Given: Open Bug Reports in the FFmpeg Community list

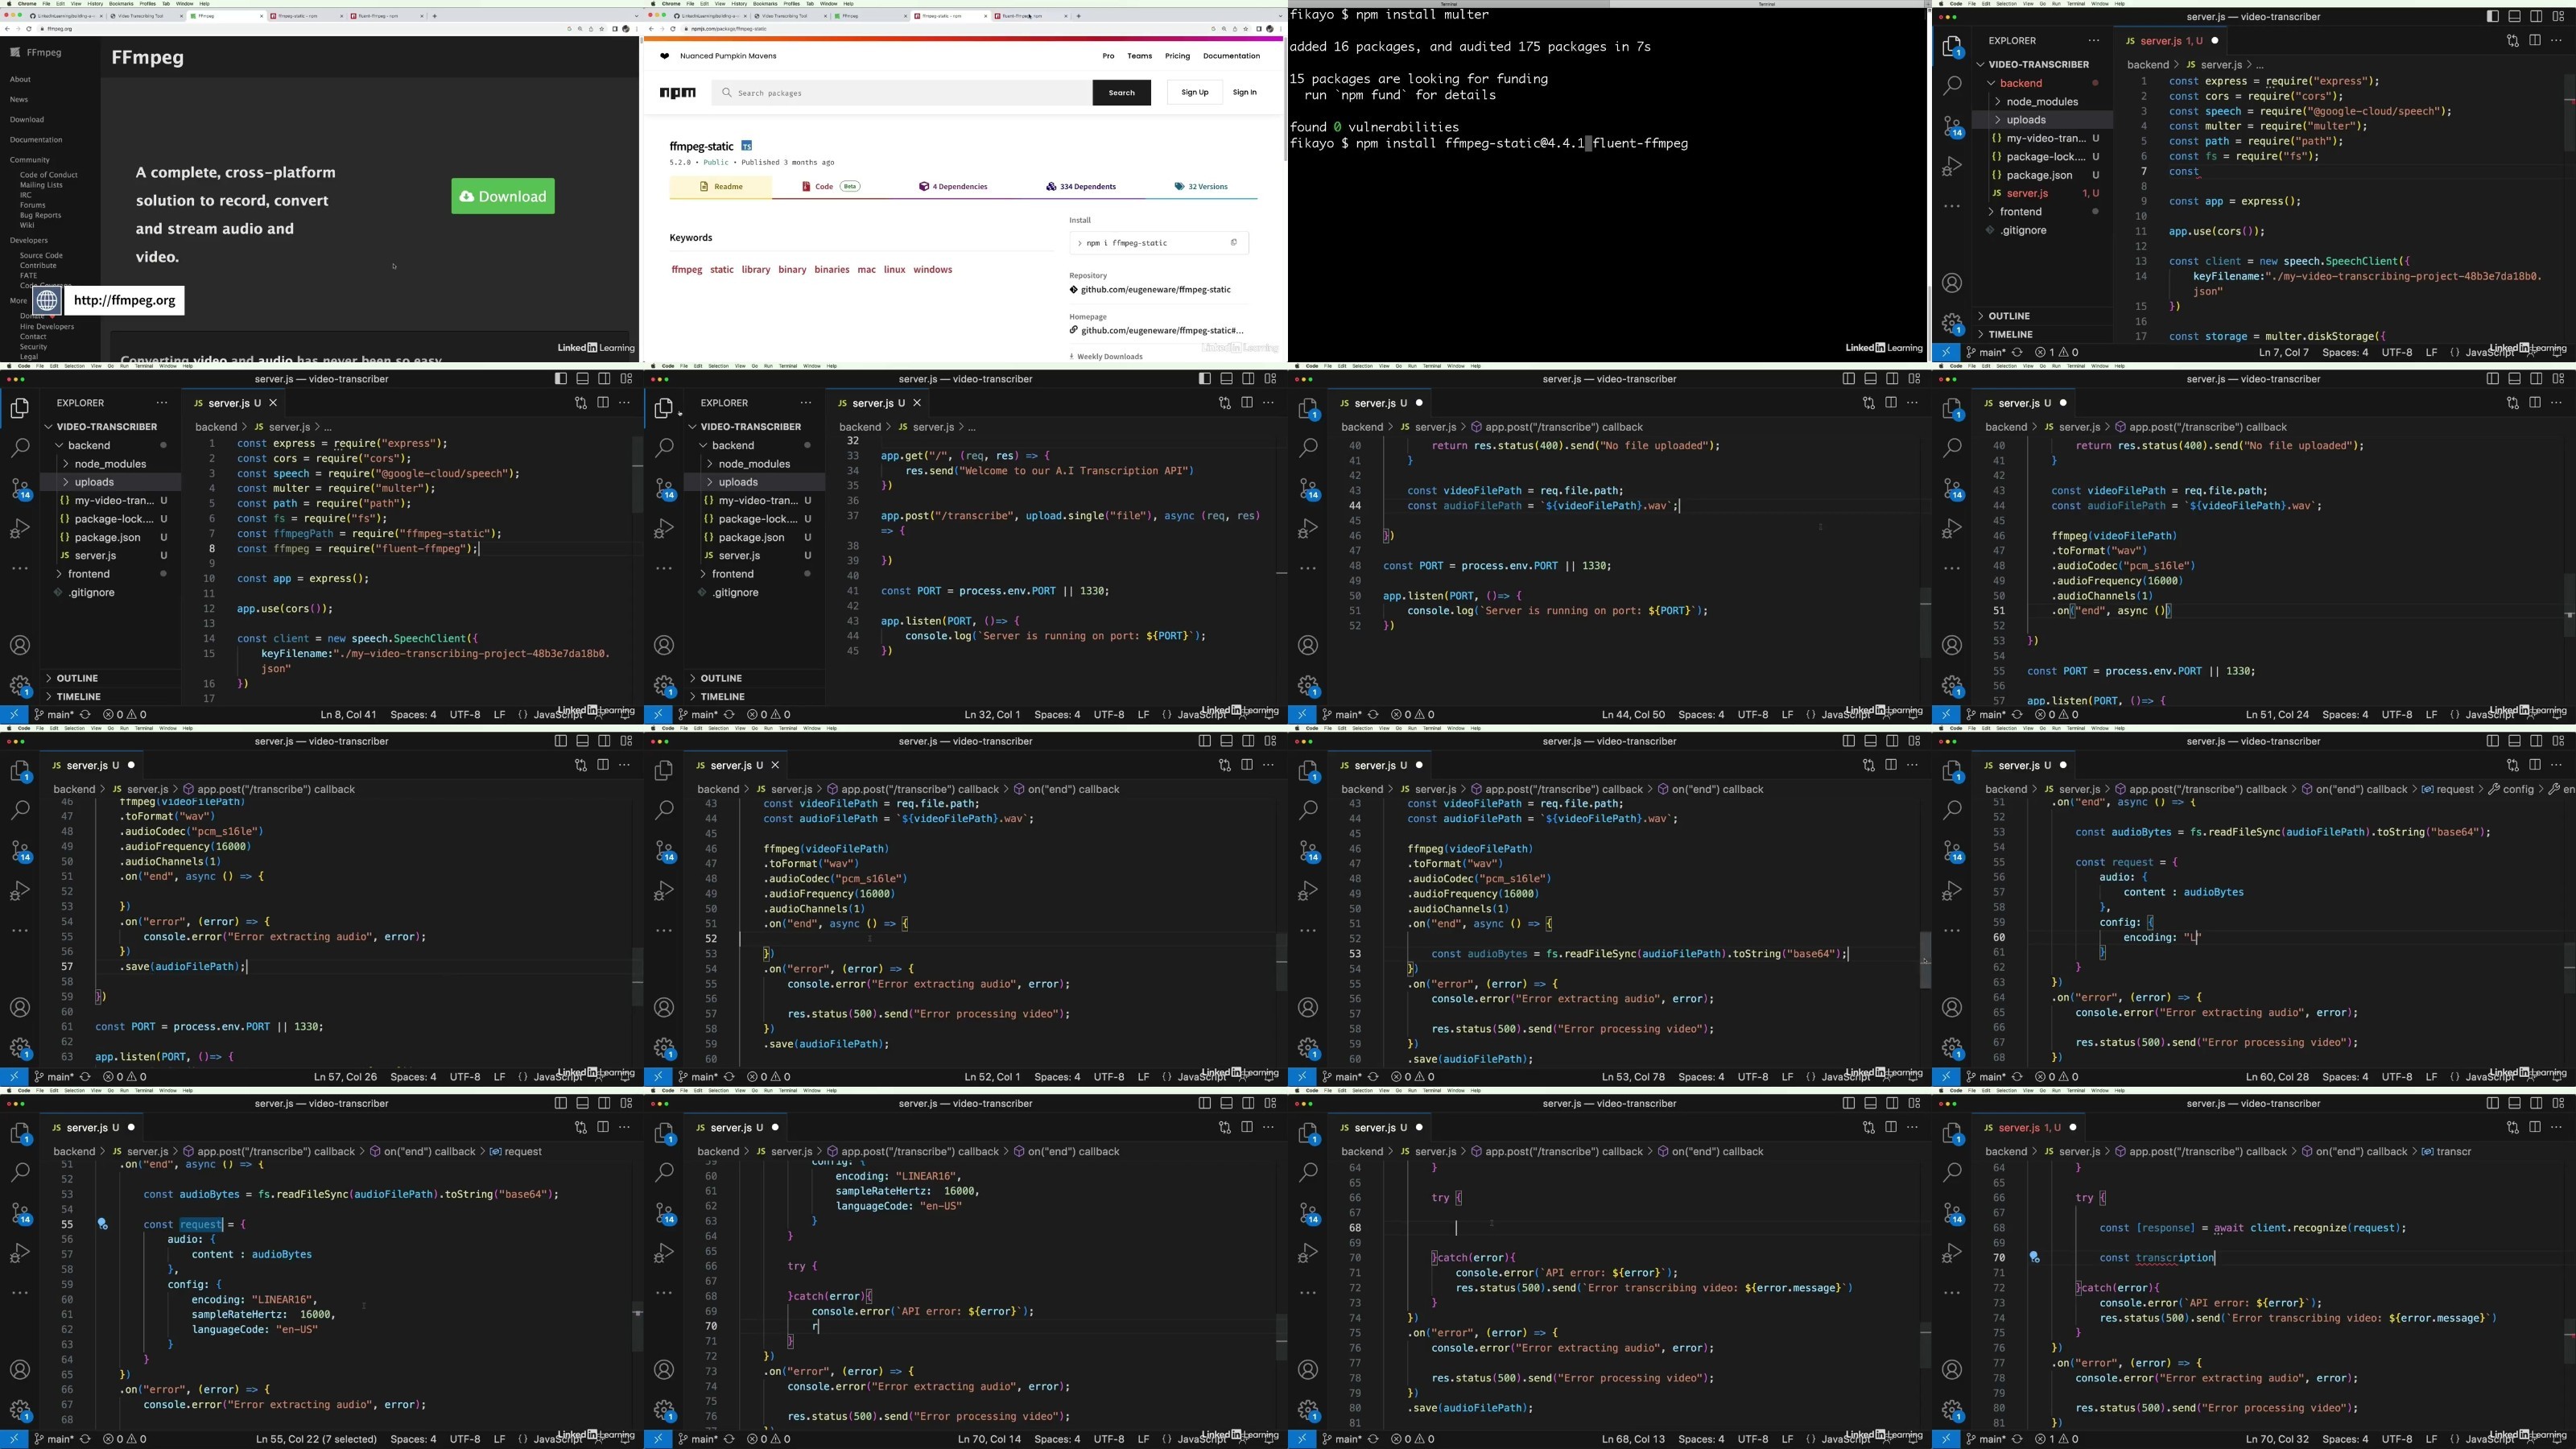Looking at the screenshot, I should point(40,215).
